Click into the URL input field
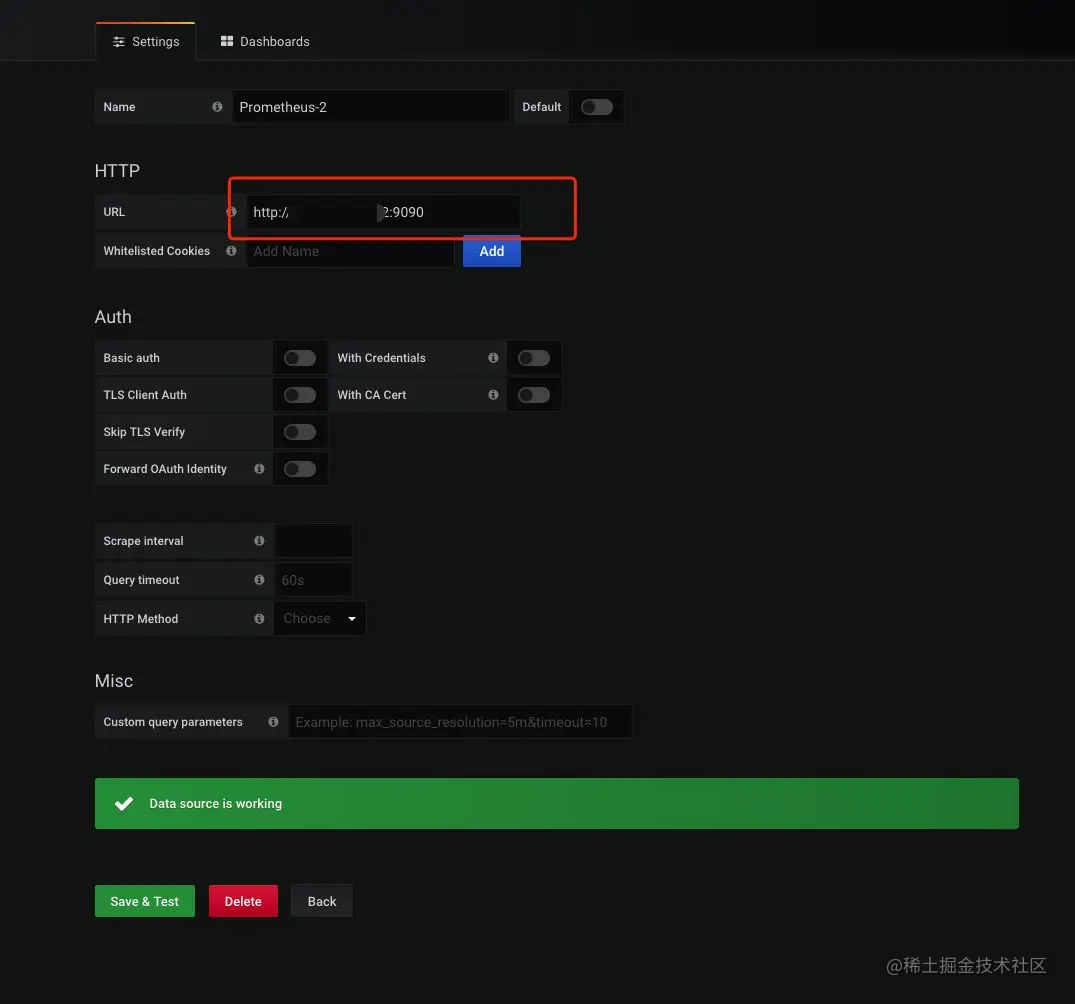 coord(383,212)
